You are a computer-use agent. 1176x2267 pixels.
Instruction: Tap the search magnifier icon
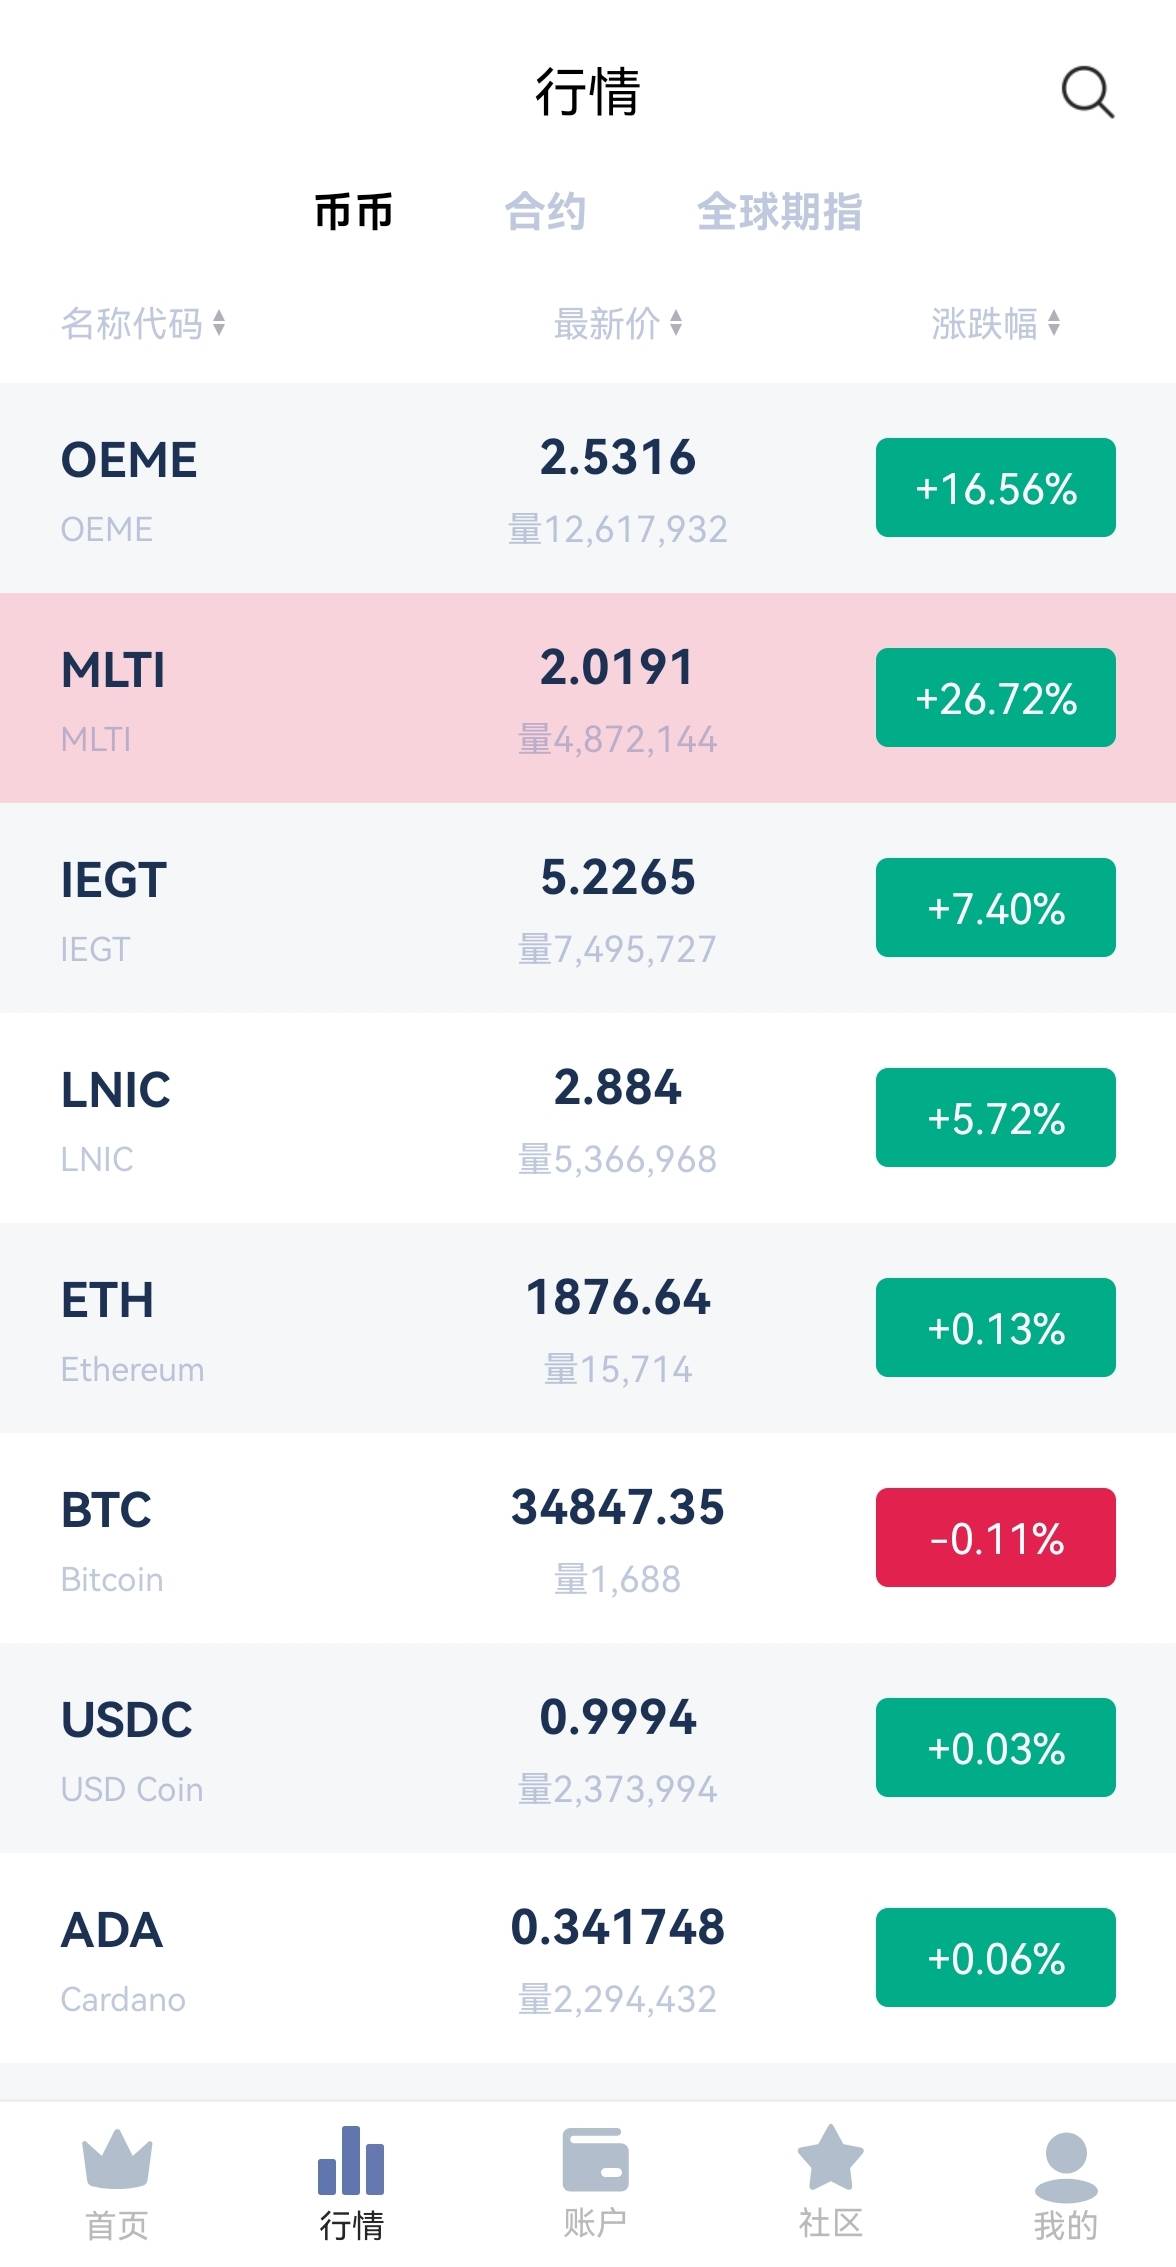[1087, 93]
